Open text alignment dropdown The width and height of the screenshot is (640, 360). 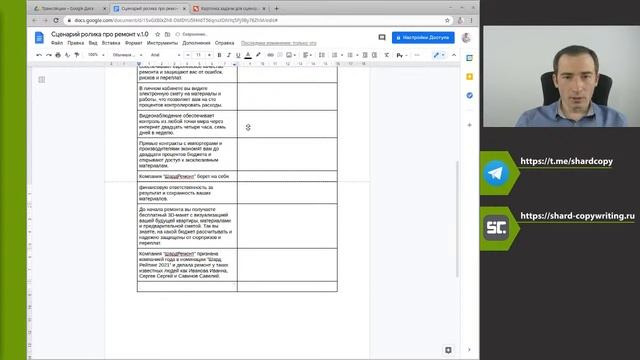(307, 55)
